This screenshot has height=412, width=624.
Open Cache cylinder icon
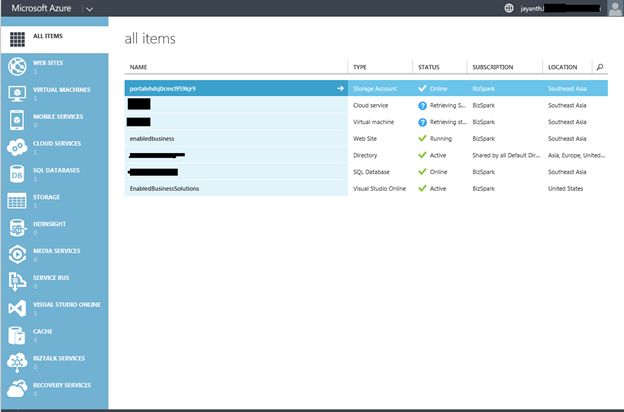pyautogui.click(x=17, y=335)
